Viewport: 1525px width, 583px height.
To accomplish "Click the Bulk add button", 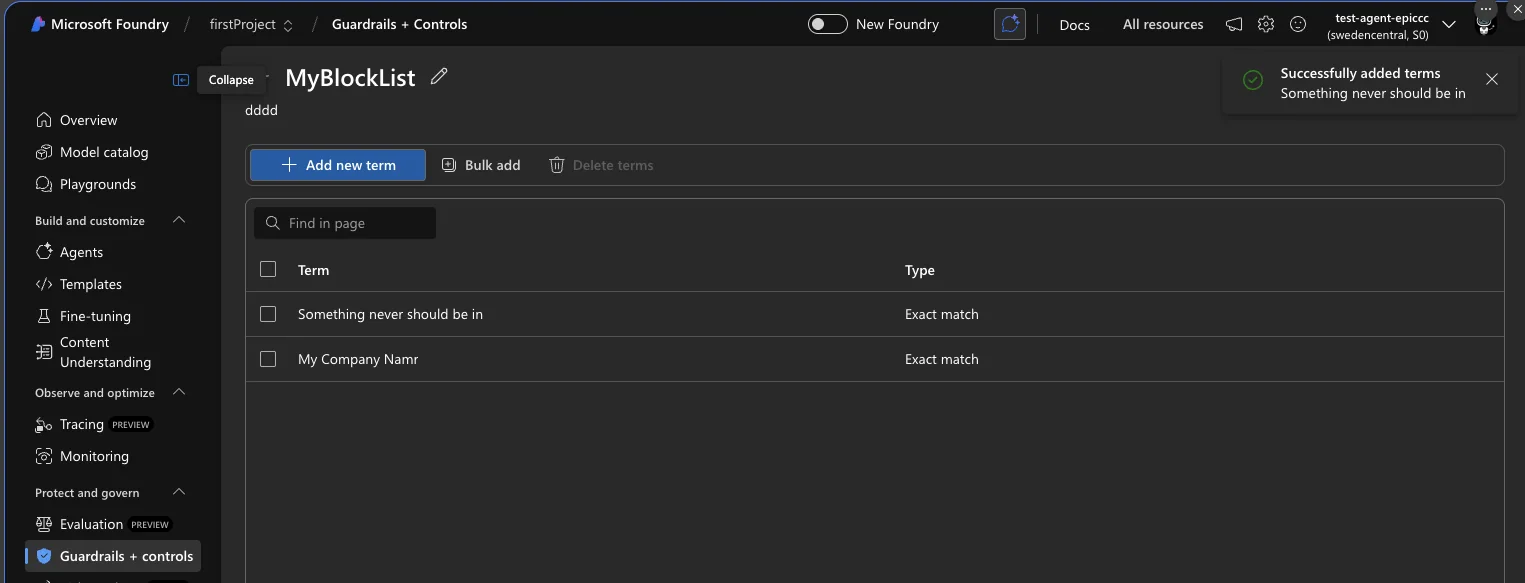I will [481, 165].
